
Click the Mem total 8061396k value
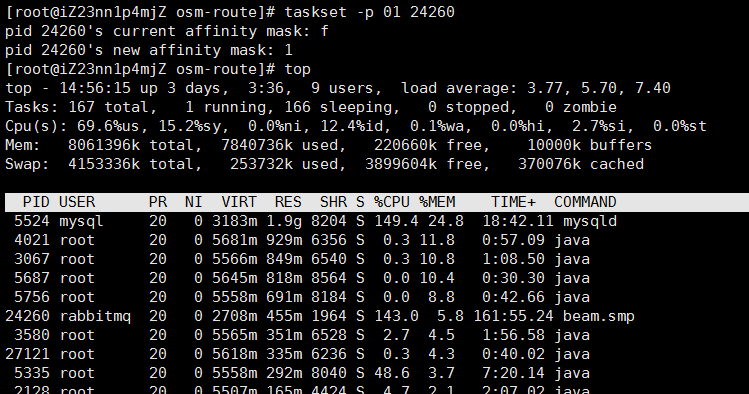(x=104, y=145)
